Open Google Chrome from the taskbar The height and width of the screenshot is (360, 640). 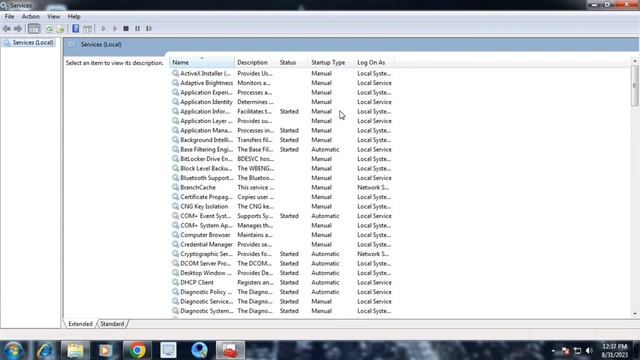[137, 350]
